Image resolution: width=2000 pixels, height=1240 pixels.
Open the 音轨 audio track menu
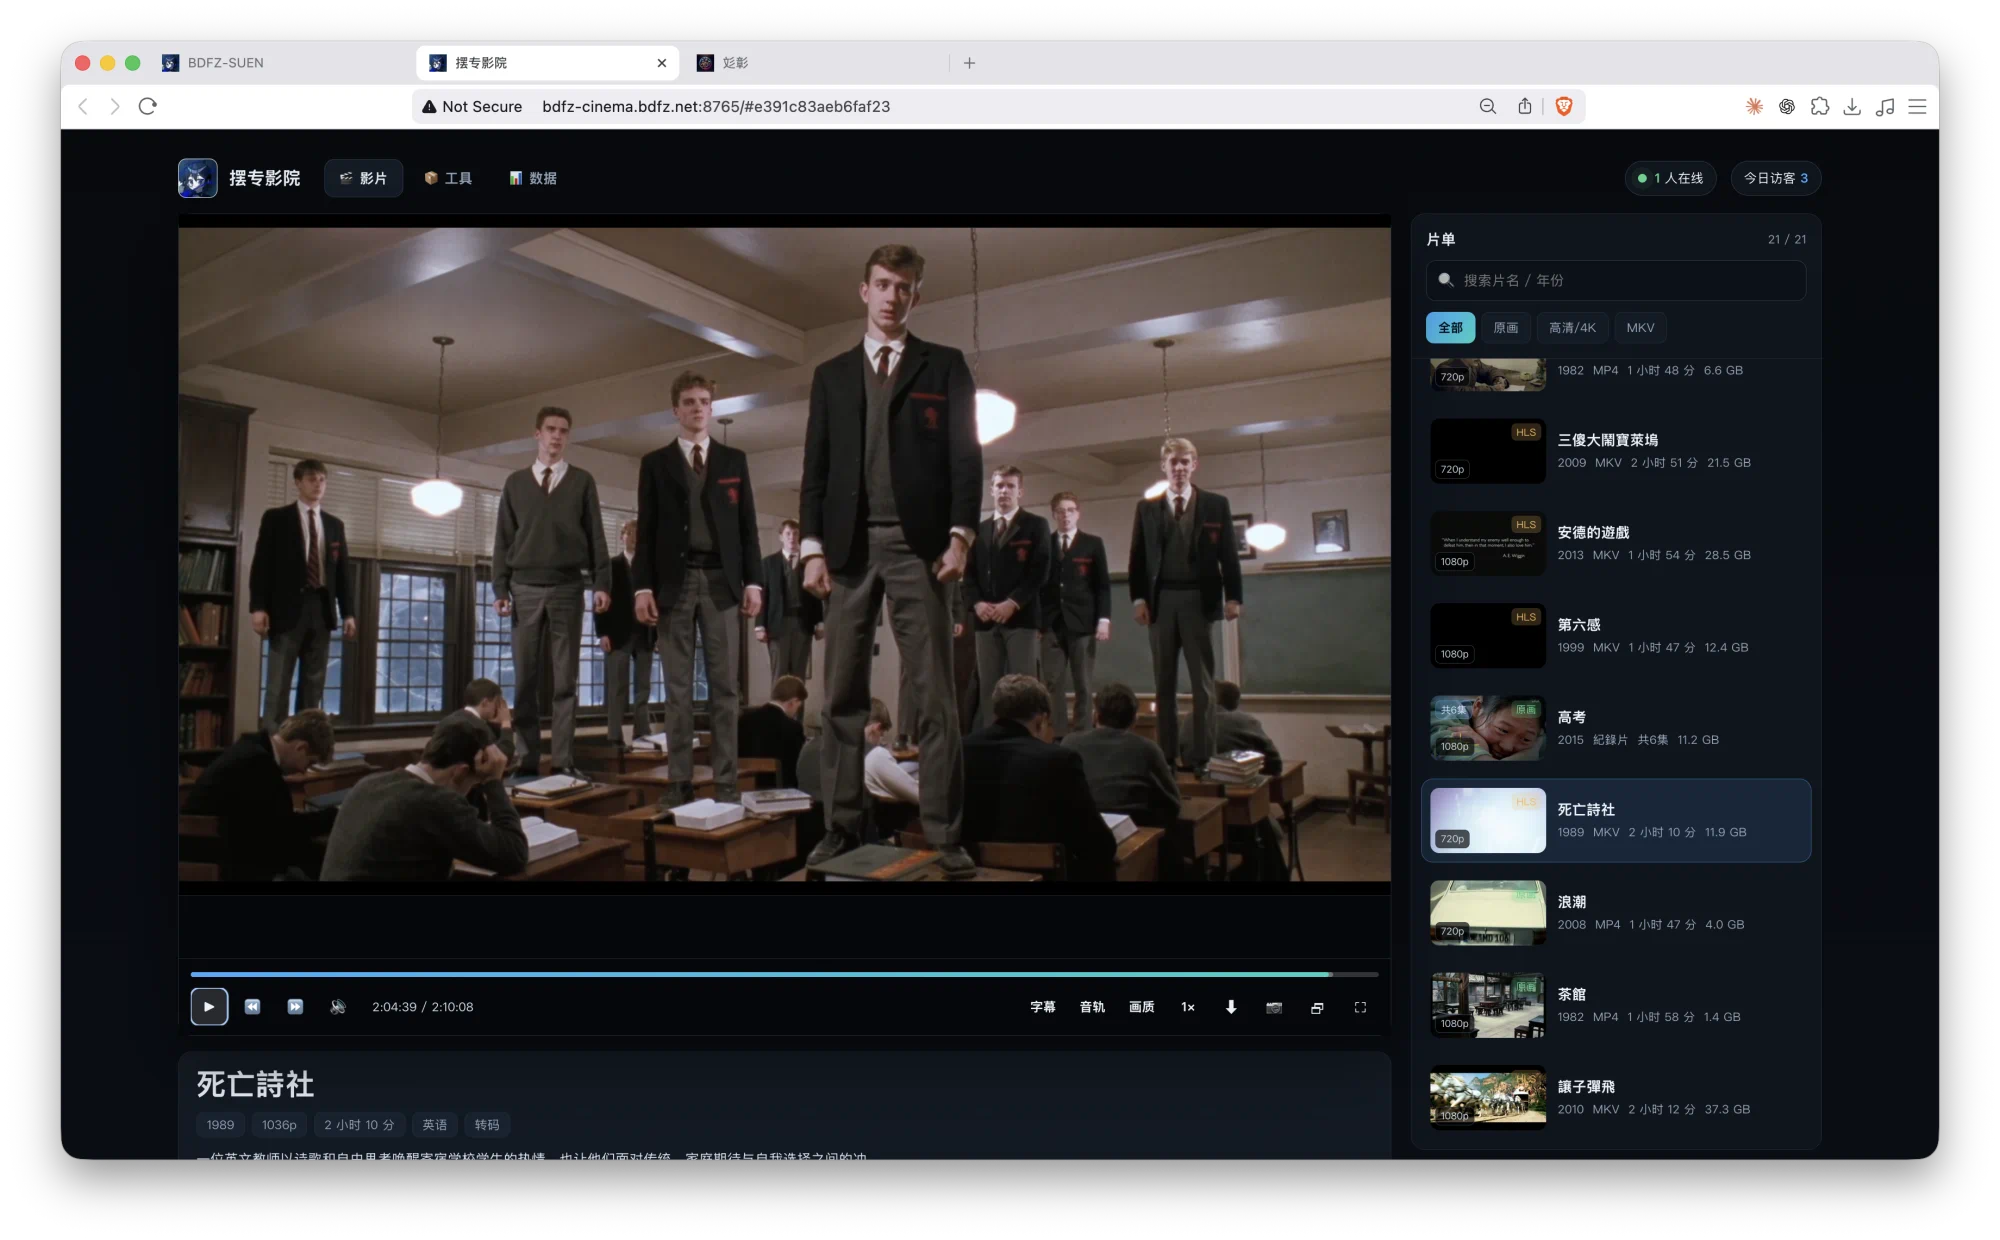tap(1092, 1007)
